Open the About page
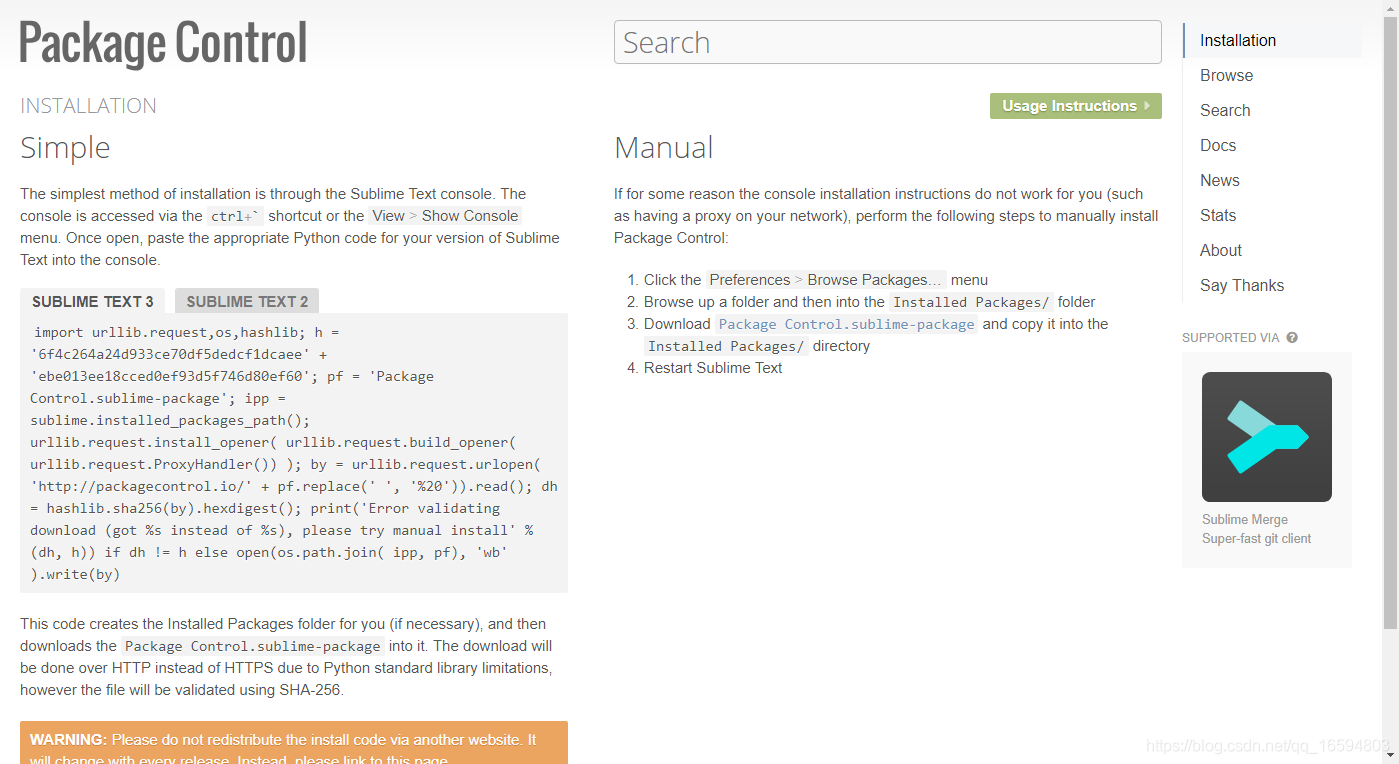 click(1220, 250)
